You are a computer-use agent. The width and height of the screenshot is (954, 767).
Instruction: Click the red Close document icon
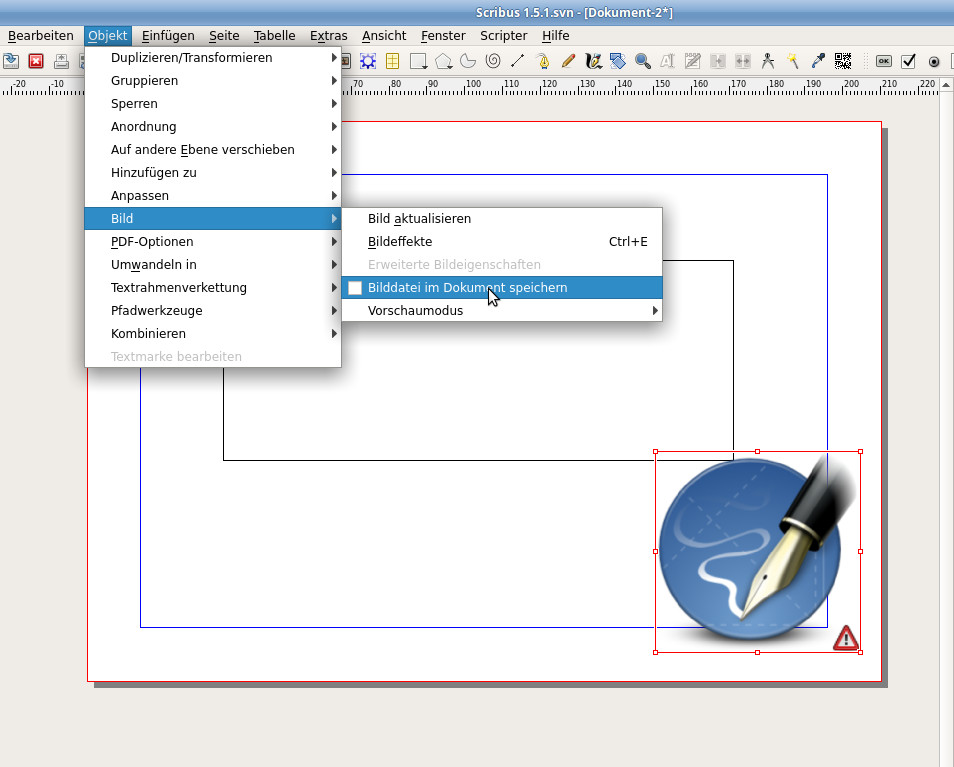(36, 61)
